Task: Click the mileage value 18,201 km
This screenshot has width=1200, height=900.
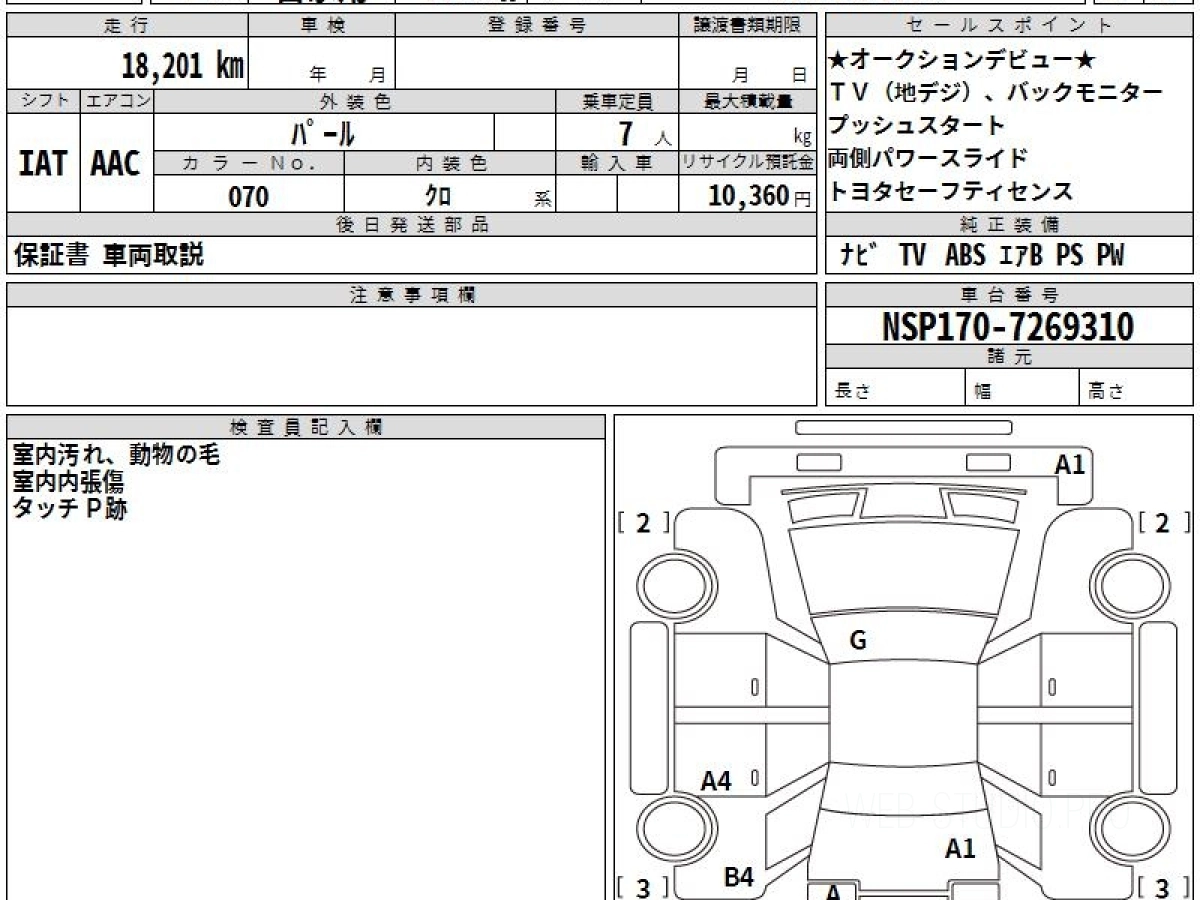Action: click(183, 67)
